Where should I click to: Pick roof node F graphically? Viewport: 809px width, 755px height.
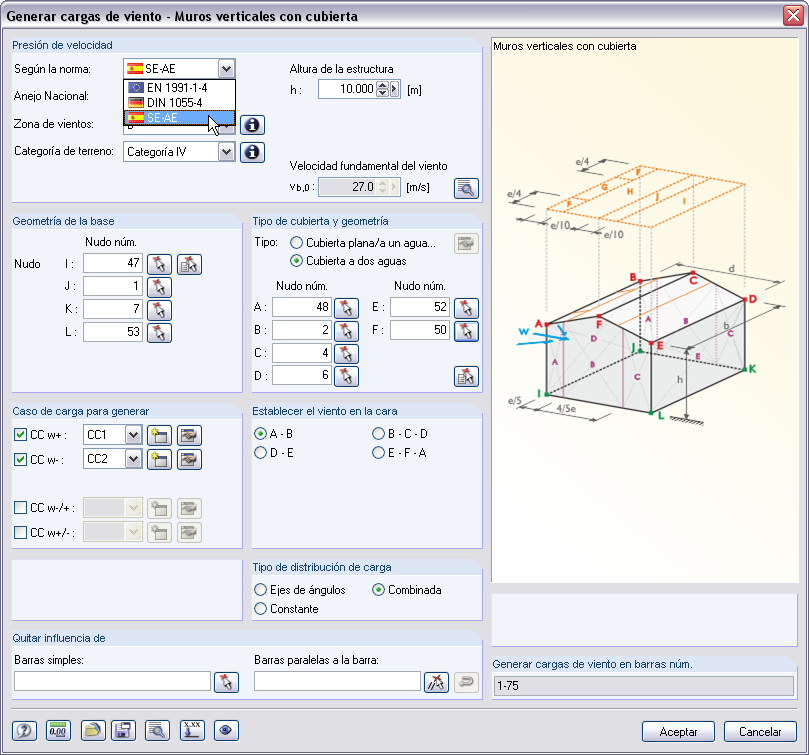pos(466,331)
